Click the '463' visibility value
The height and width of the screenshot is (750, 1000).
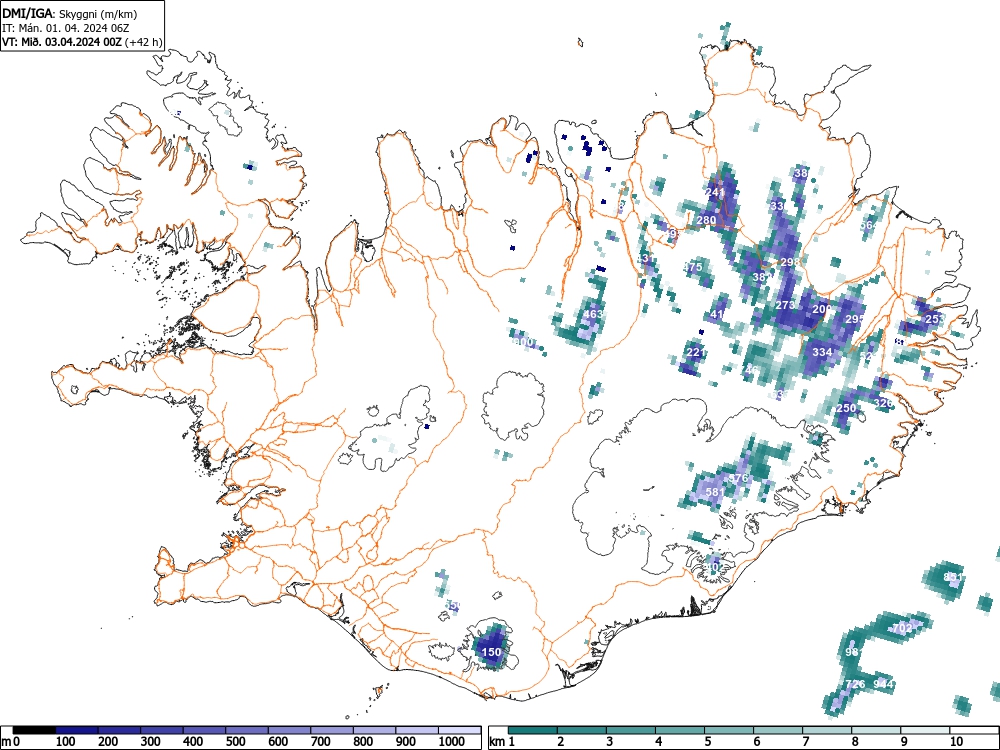pyautogui.click(x=593, y=314)
